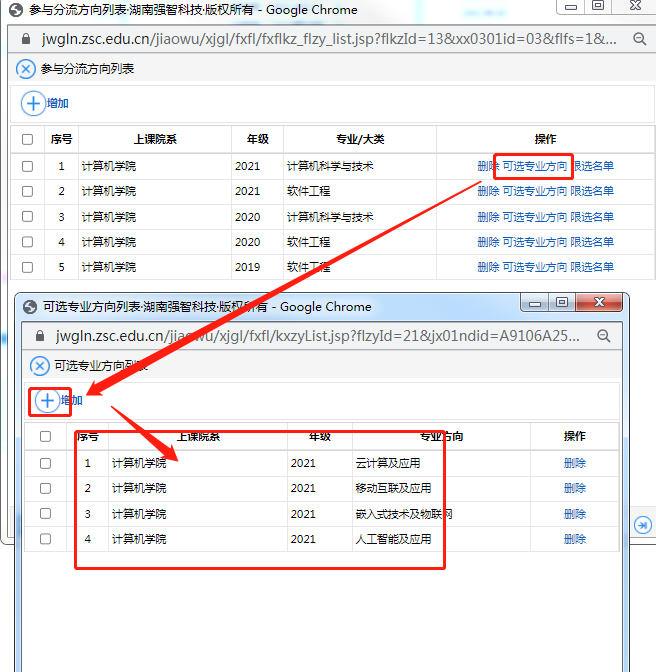Check the row 2 box for 2021 软件工程
The height and width of the screenshot is (672, 656).
click(x=27, y=191)
